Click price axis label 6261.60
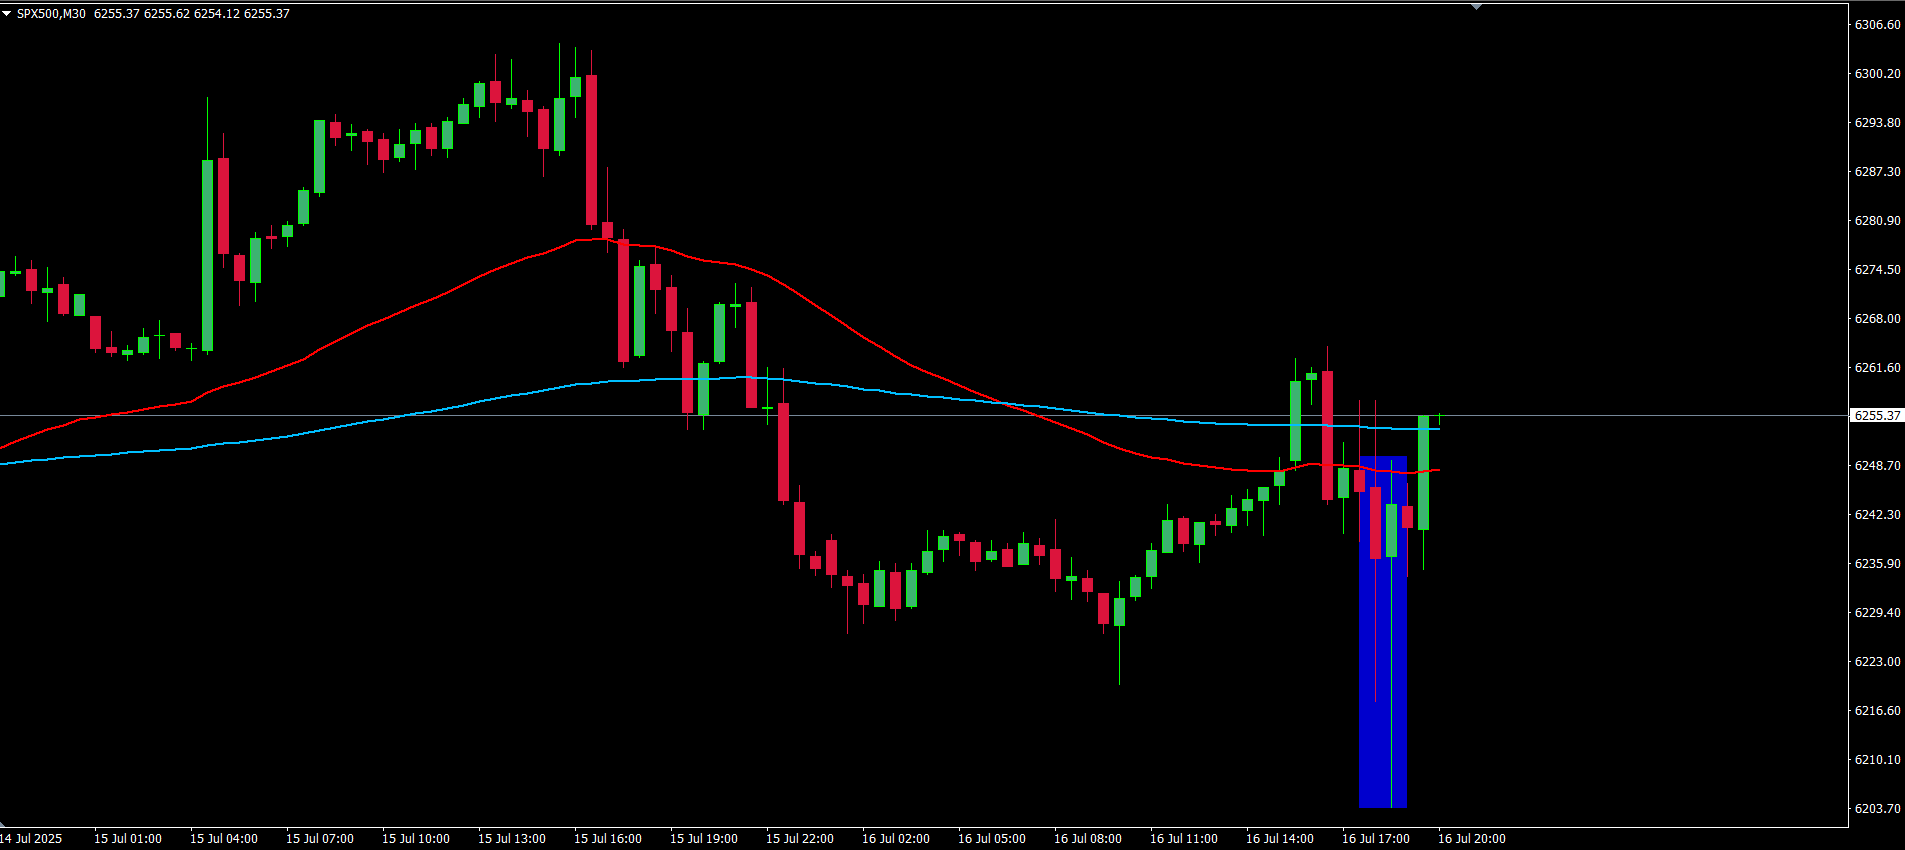This screenshot has width=1905, height=850. coord(1877,368)
